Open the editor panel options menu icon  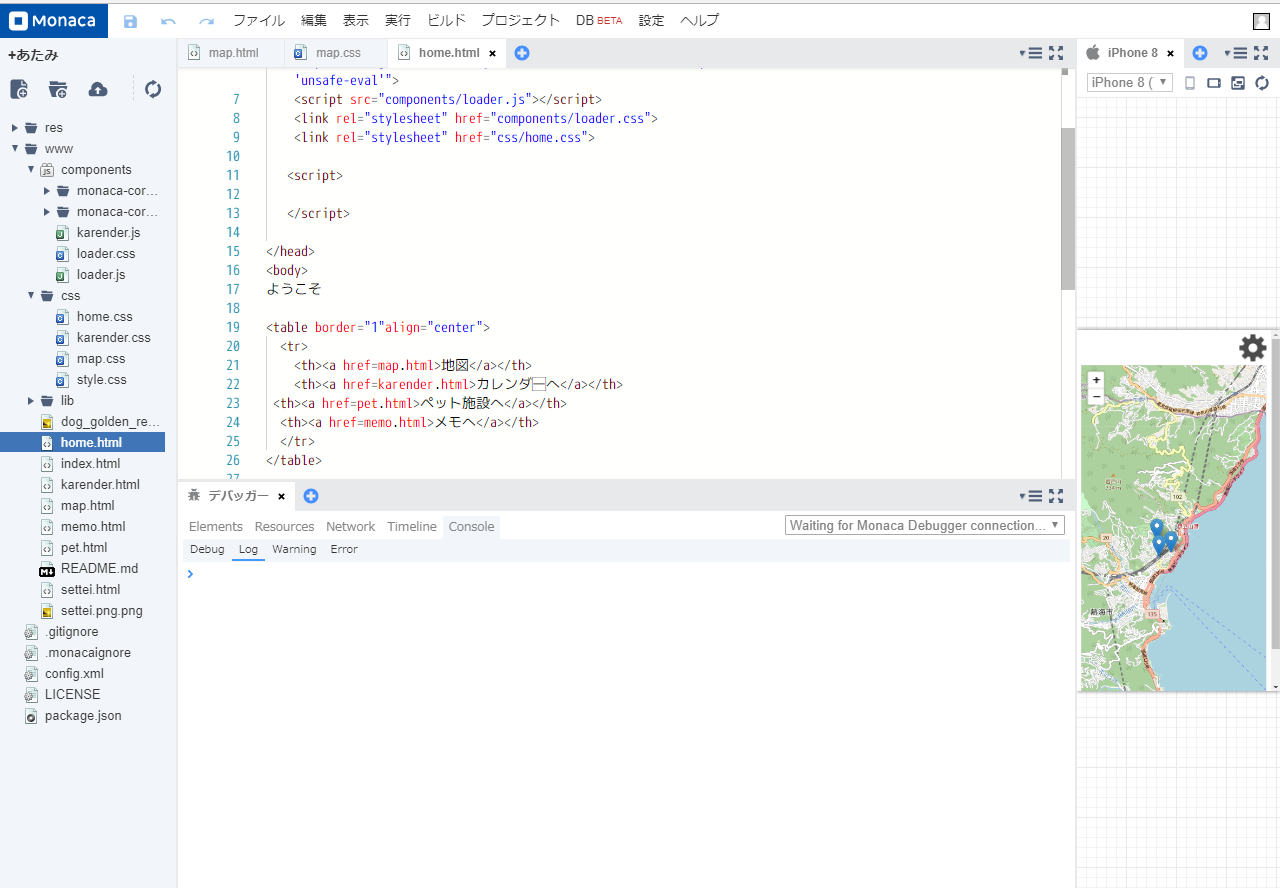[1032, 53]
